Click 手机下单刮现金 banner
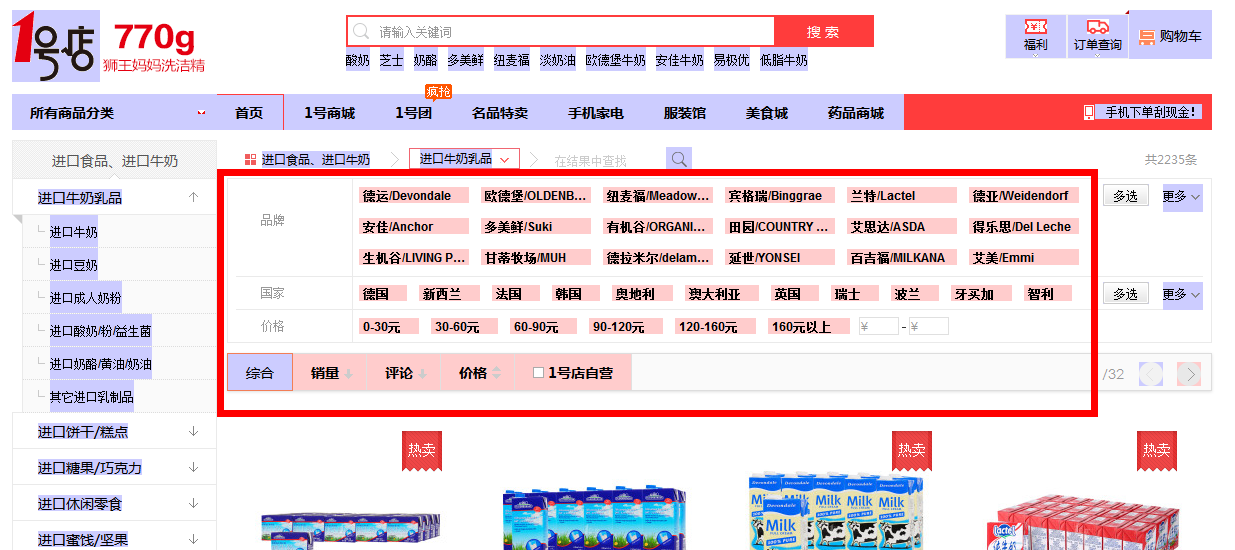The width and height of the screenshot is (1235, 550). pos(1150,112)
